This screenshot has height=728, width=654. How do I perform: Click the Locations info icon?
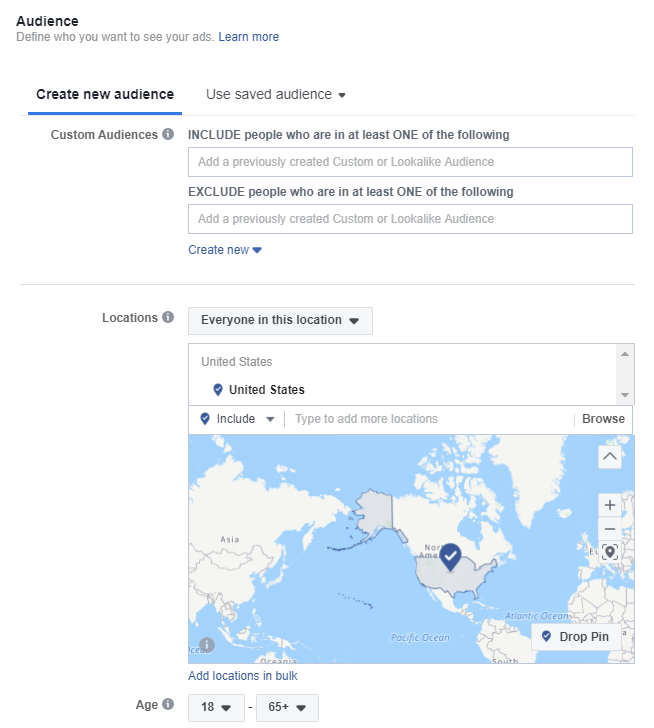(169, 318)
